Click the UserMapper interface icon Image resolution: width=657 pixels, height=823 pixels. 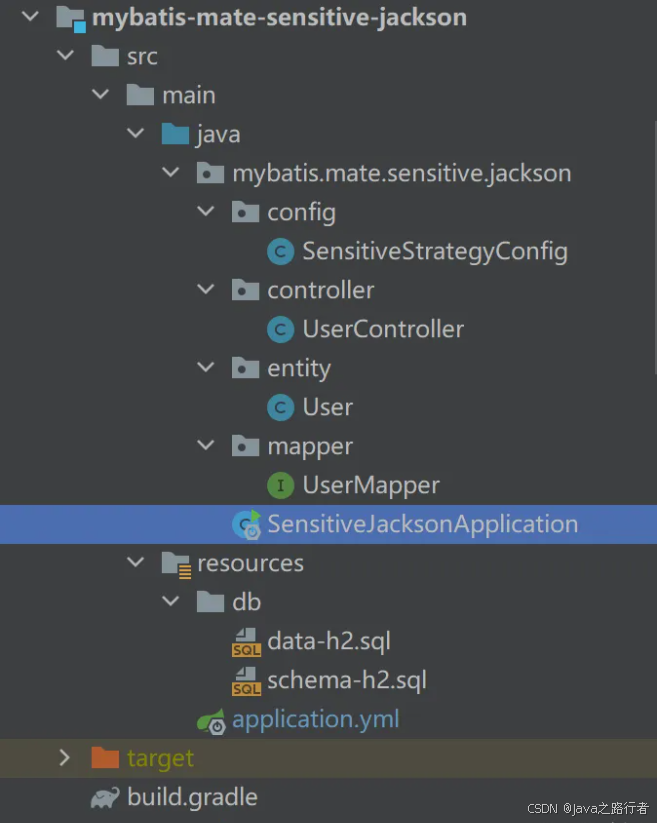pyautogui.click(x=281, y=486)
